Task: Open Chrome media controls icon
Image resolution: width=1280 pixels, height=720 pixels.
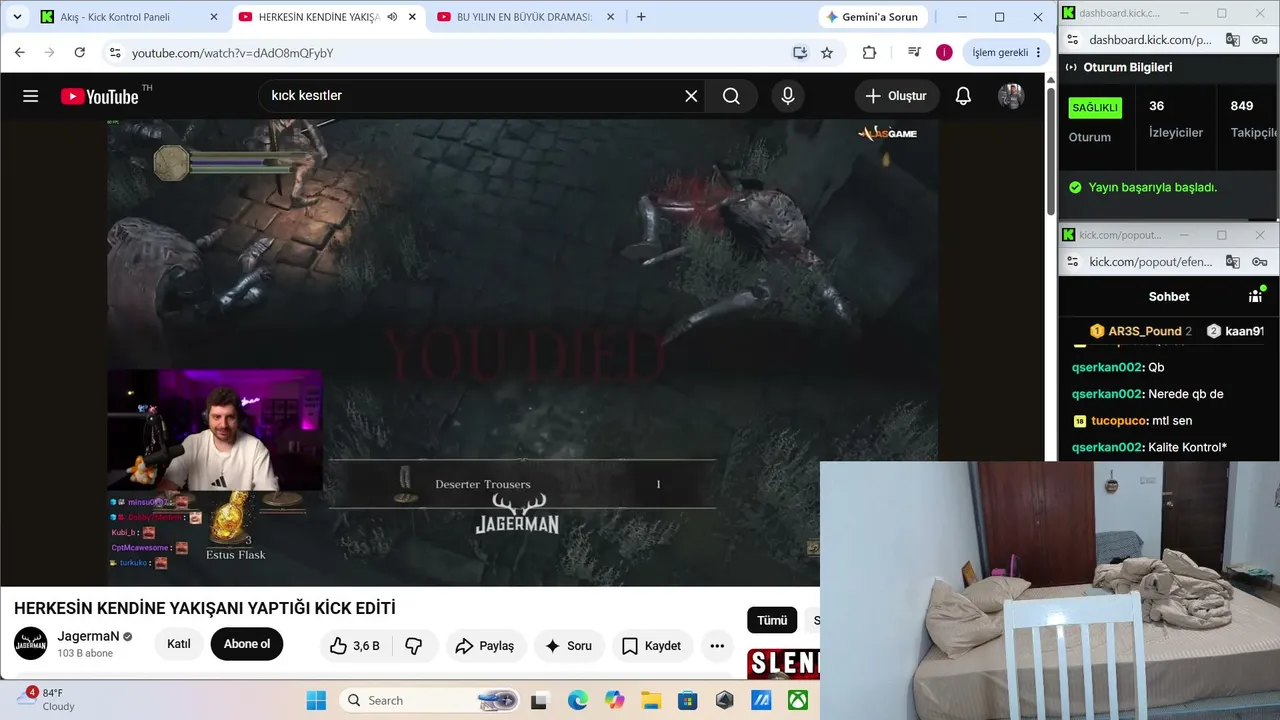Action: click(x=914, y=53)
